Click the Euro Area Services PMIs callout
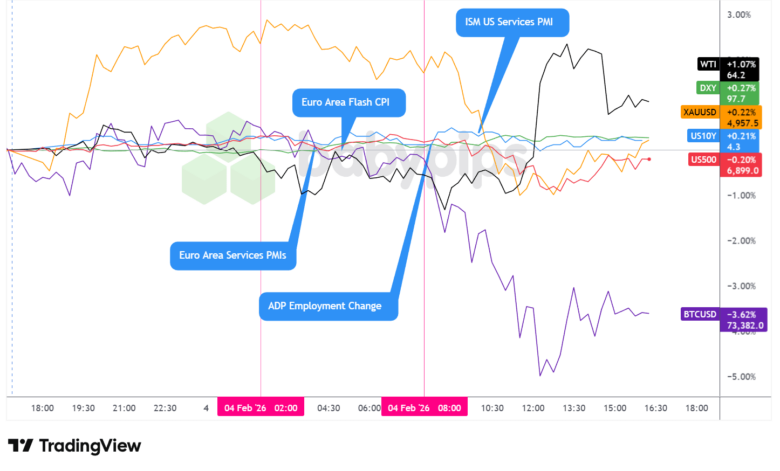This screenshot has width=780, height=471. tap(225, 256)
